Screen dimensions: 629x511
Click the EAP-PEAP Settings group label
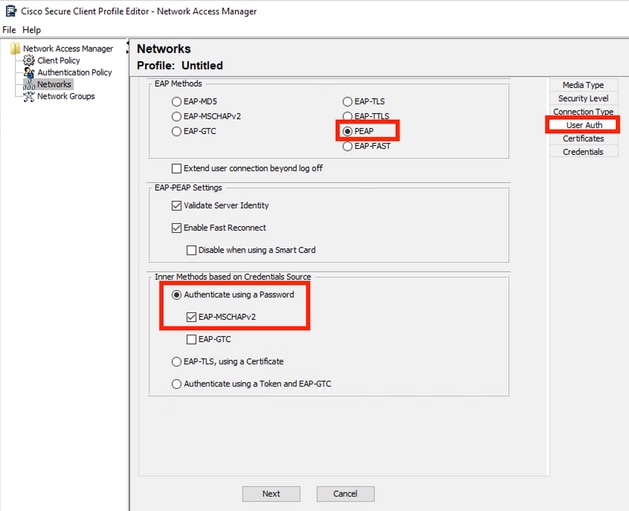(188, 188)
